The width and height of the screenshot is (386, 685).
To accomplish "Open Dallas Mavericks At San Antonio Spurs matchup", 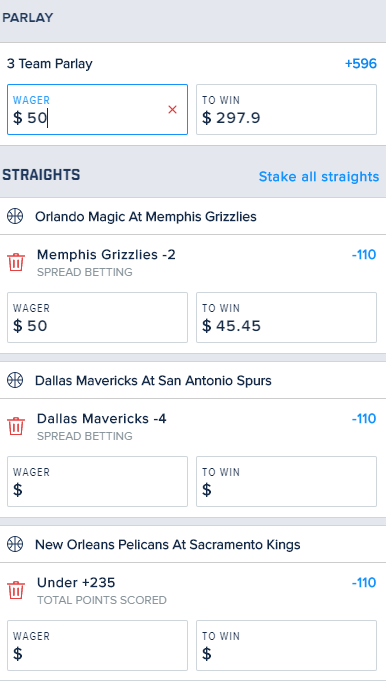I will pos(153,381).
